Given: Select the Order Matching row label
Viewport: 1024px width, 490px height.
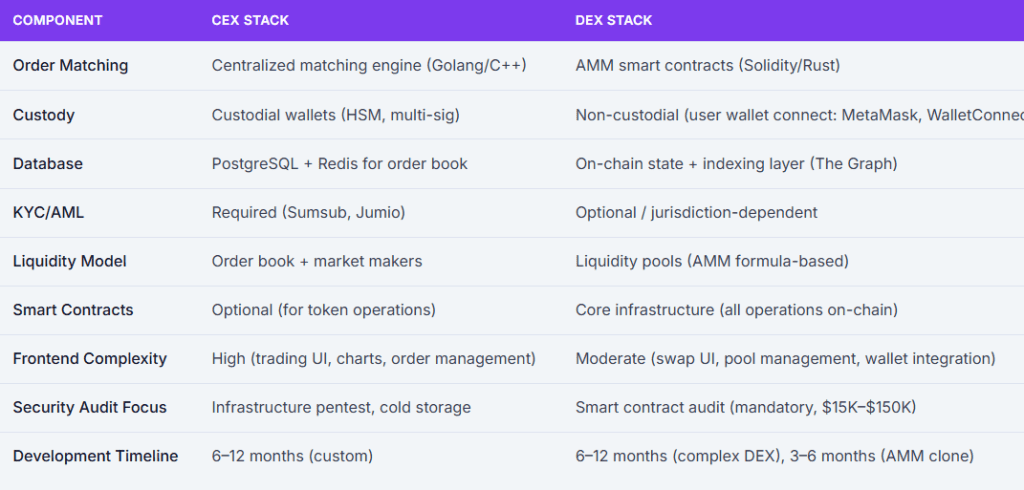Looking at the screenshot, I should pos(70,66).
